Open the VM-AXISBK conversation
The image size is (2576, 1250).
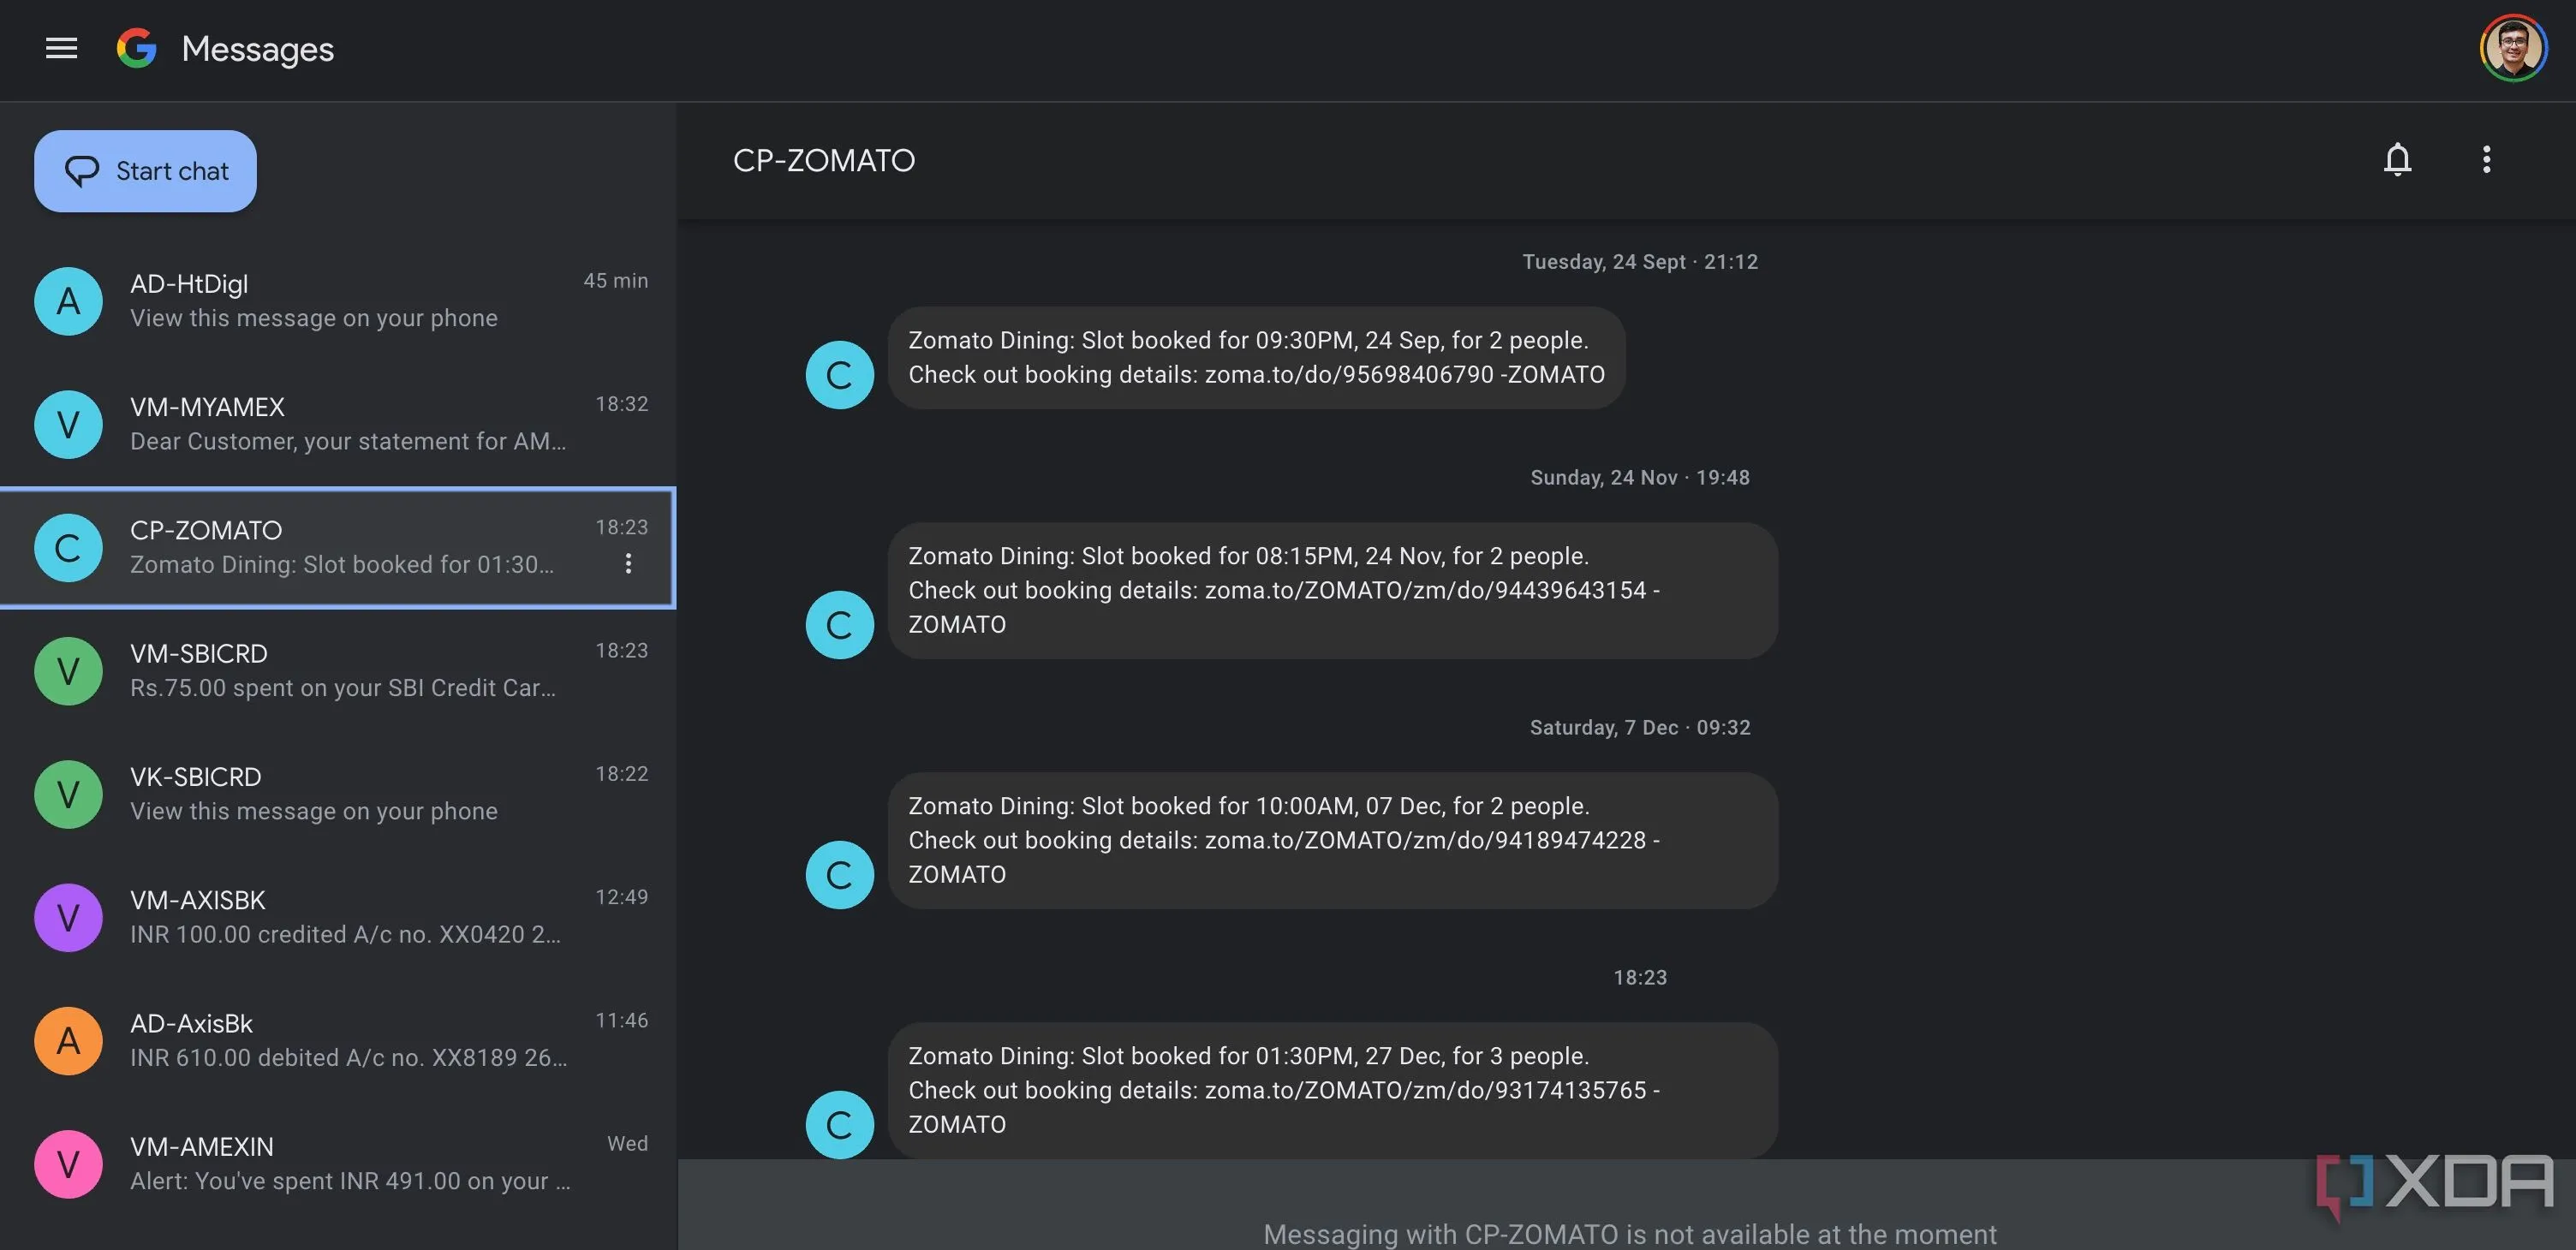338,917
